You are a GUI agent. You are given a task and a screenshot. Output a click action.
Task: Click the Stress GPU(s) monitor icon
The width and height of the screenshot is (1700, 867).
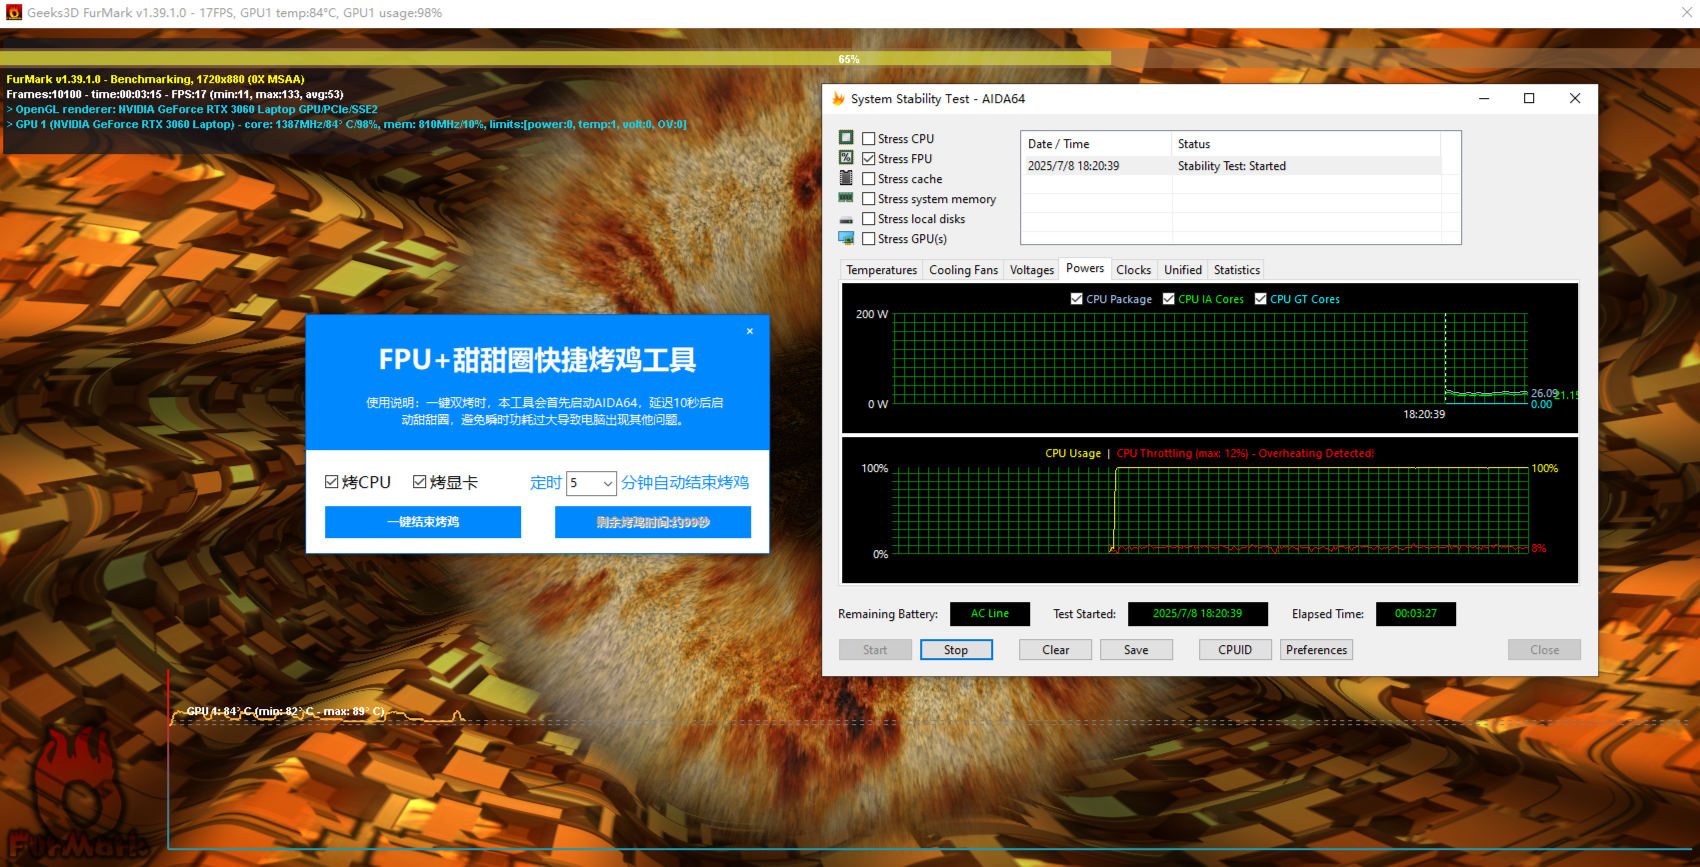click(x=846, y=238)
